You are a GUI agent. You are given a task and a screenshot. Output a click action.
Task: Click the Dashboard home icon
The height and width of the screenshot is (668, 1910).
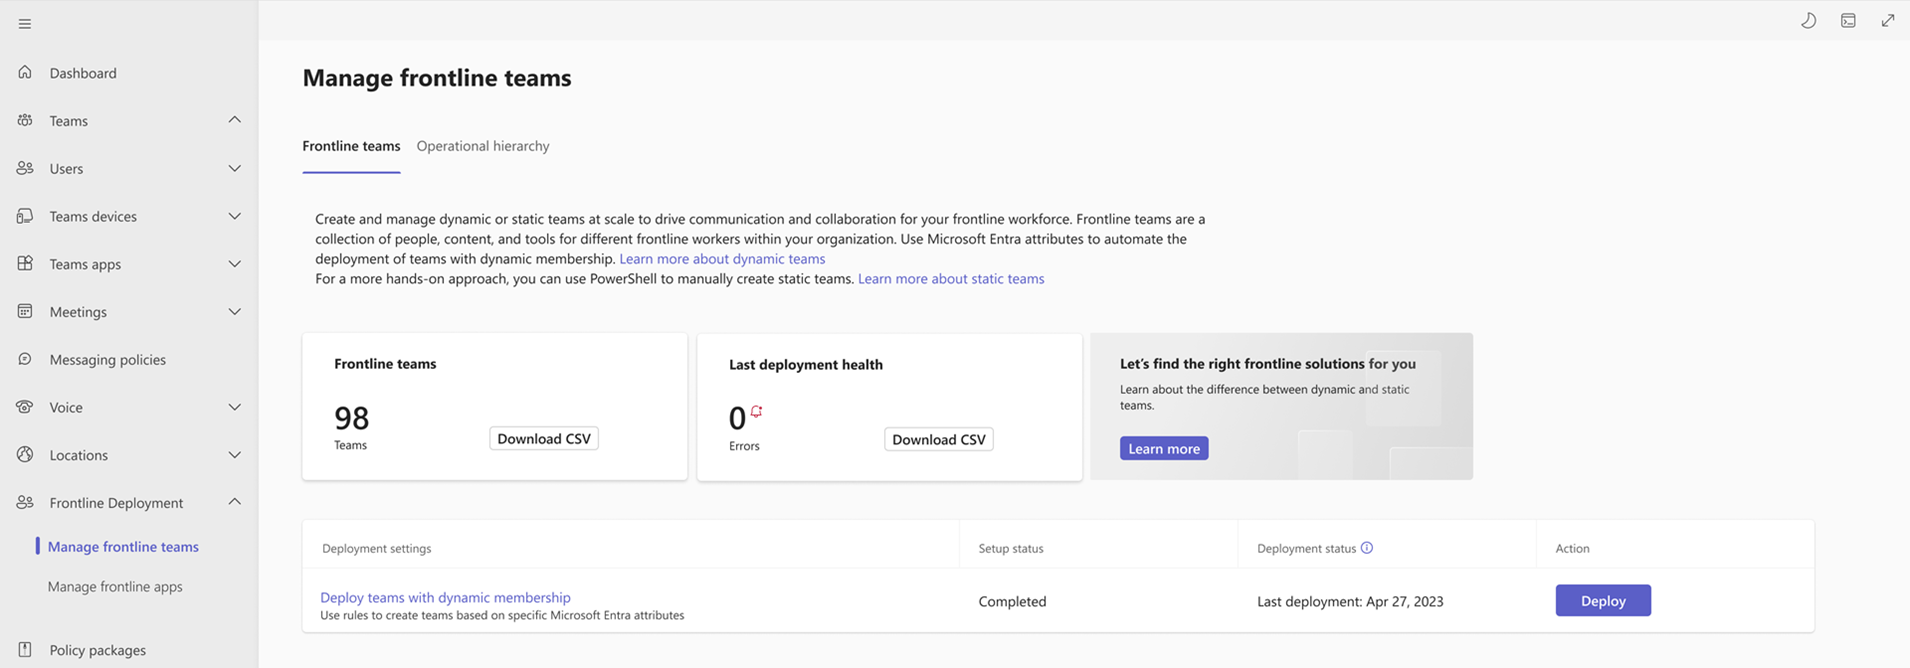coord(25,72)
